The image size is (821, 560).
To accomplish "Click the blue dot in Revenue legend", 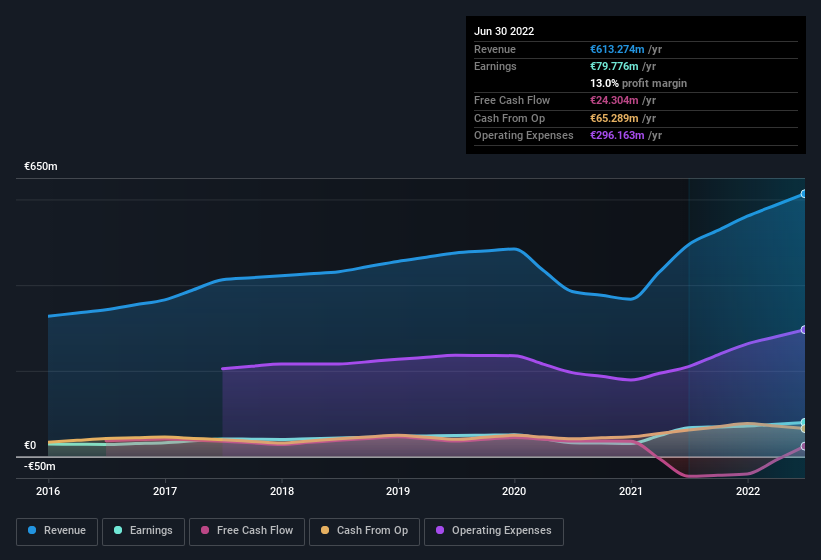I will point(32,531).
